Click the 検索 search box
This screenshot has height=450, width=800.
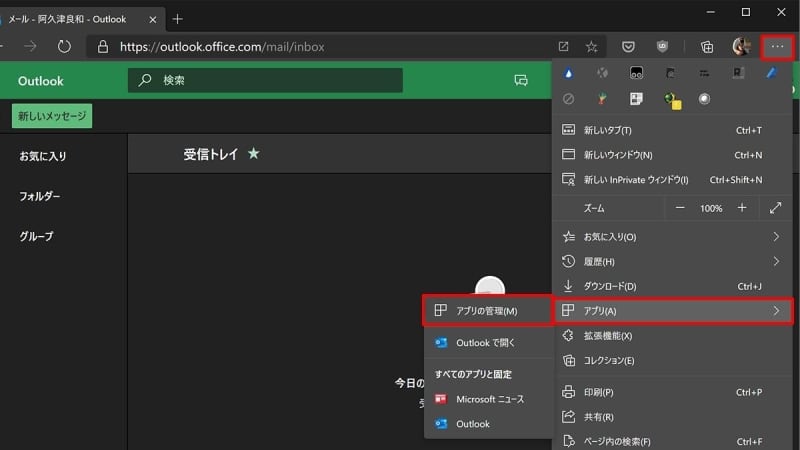[265, 80]
